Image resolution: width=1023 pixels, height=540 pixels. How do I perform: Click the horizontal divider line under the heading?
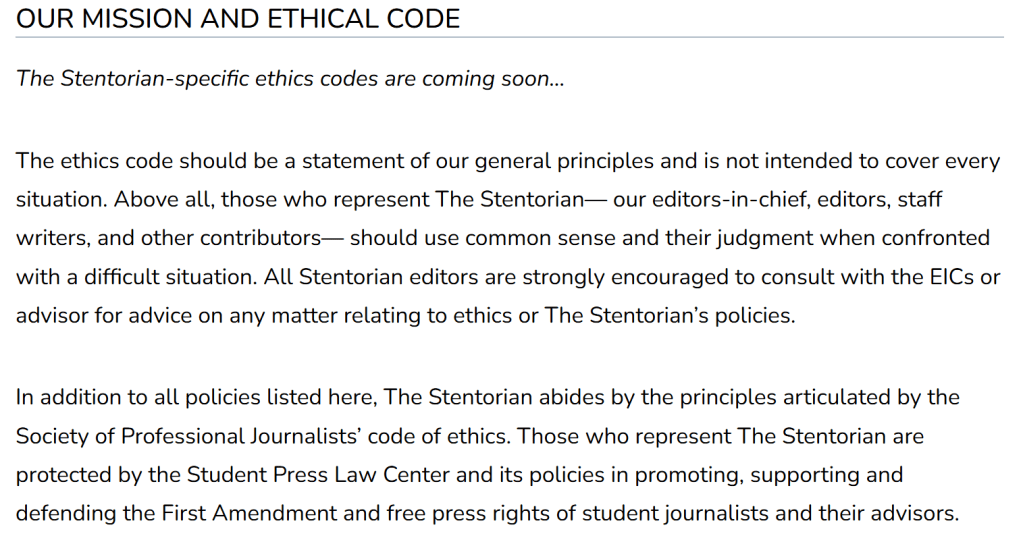pyautogui.click(x=510, y=38)
